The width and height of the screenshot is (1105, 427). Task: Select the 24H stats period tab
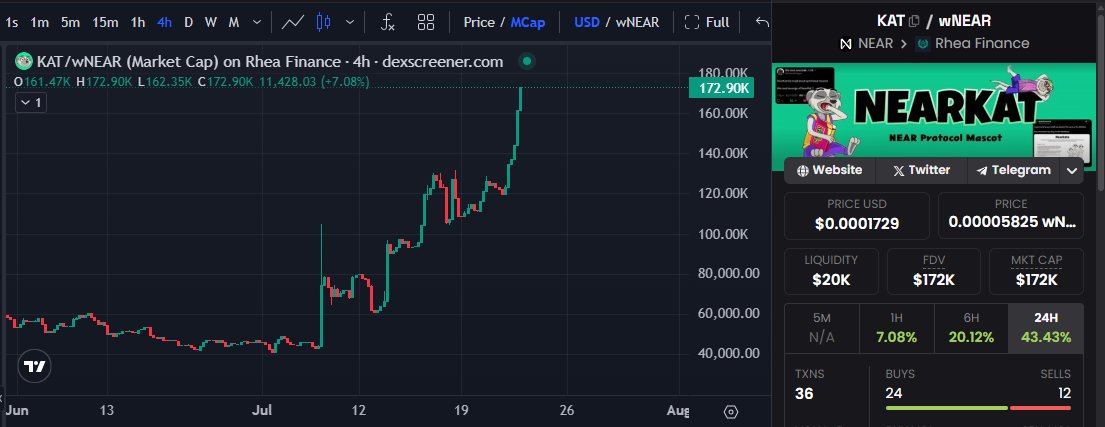[x=1046, y=328]
